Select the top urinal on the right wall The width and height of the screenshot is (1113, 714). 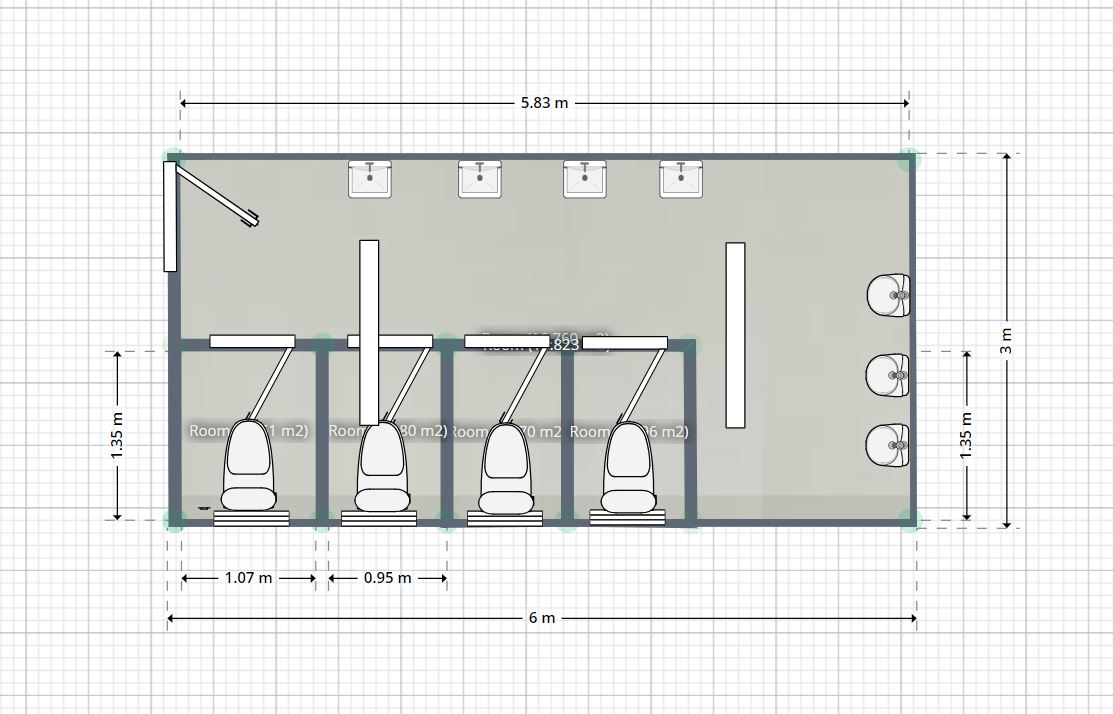pos(887,295)
